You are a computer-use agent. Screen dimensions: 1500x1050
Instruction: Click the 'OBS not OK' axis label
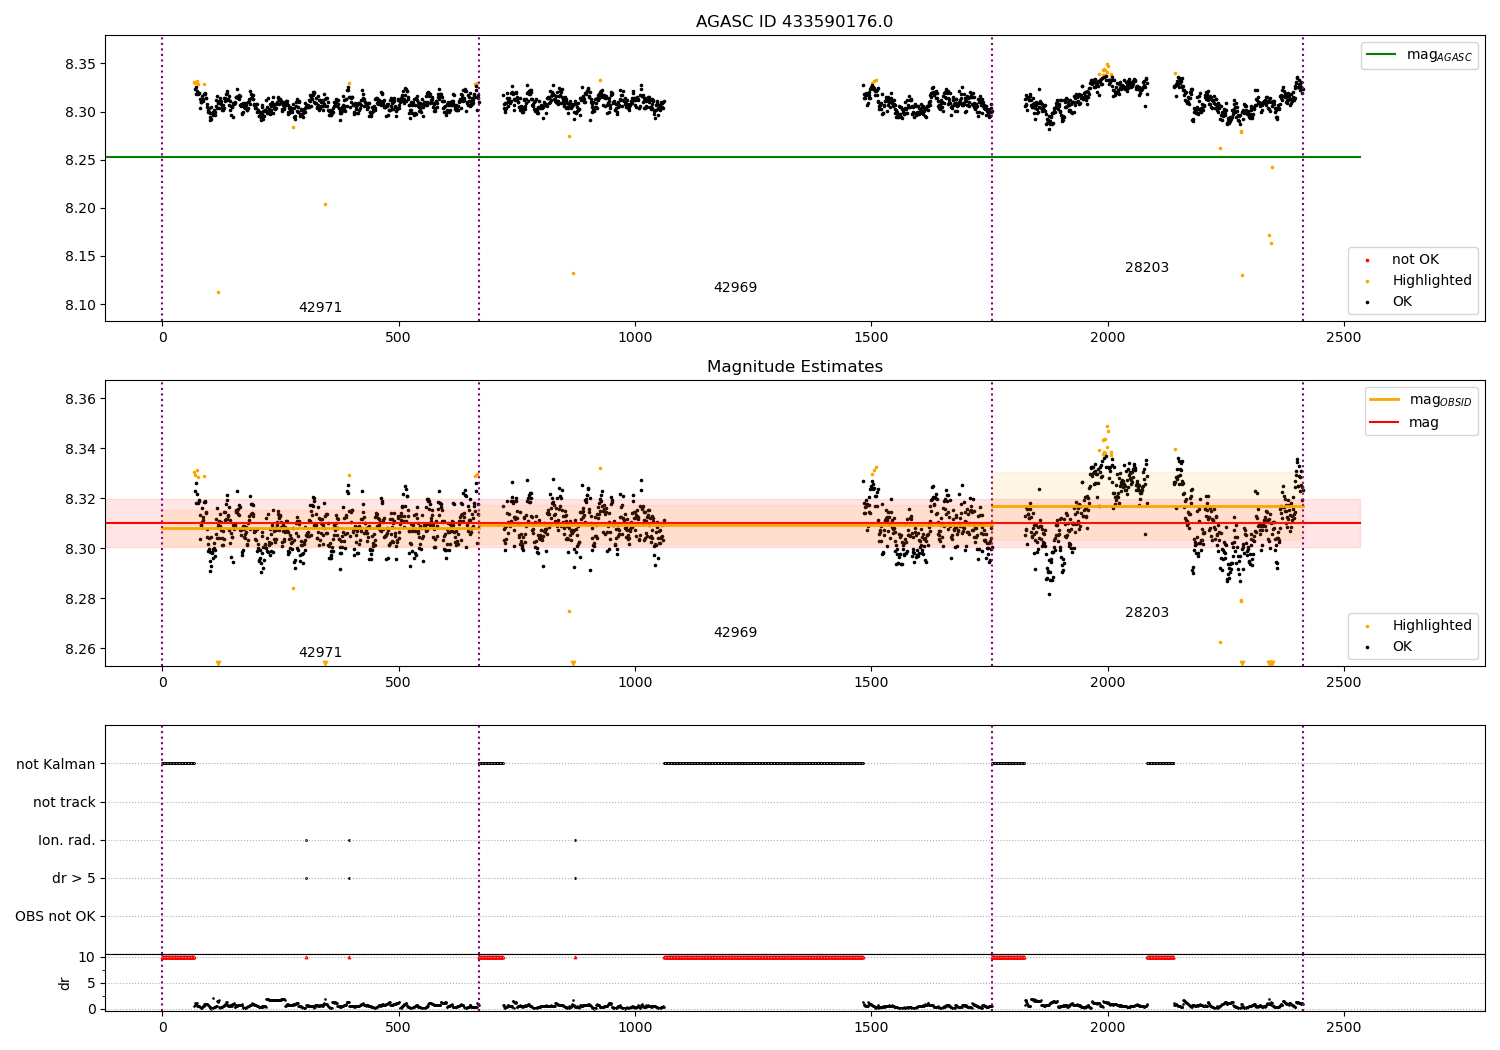(56, 916)
